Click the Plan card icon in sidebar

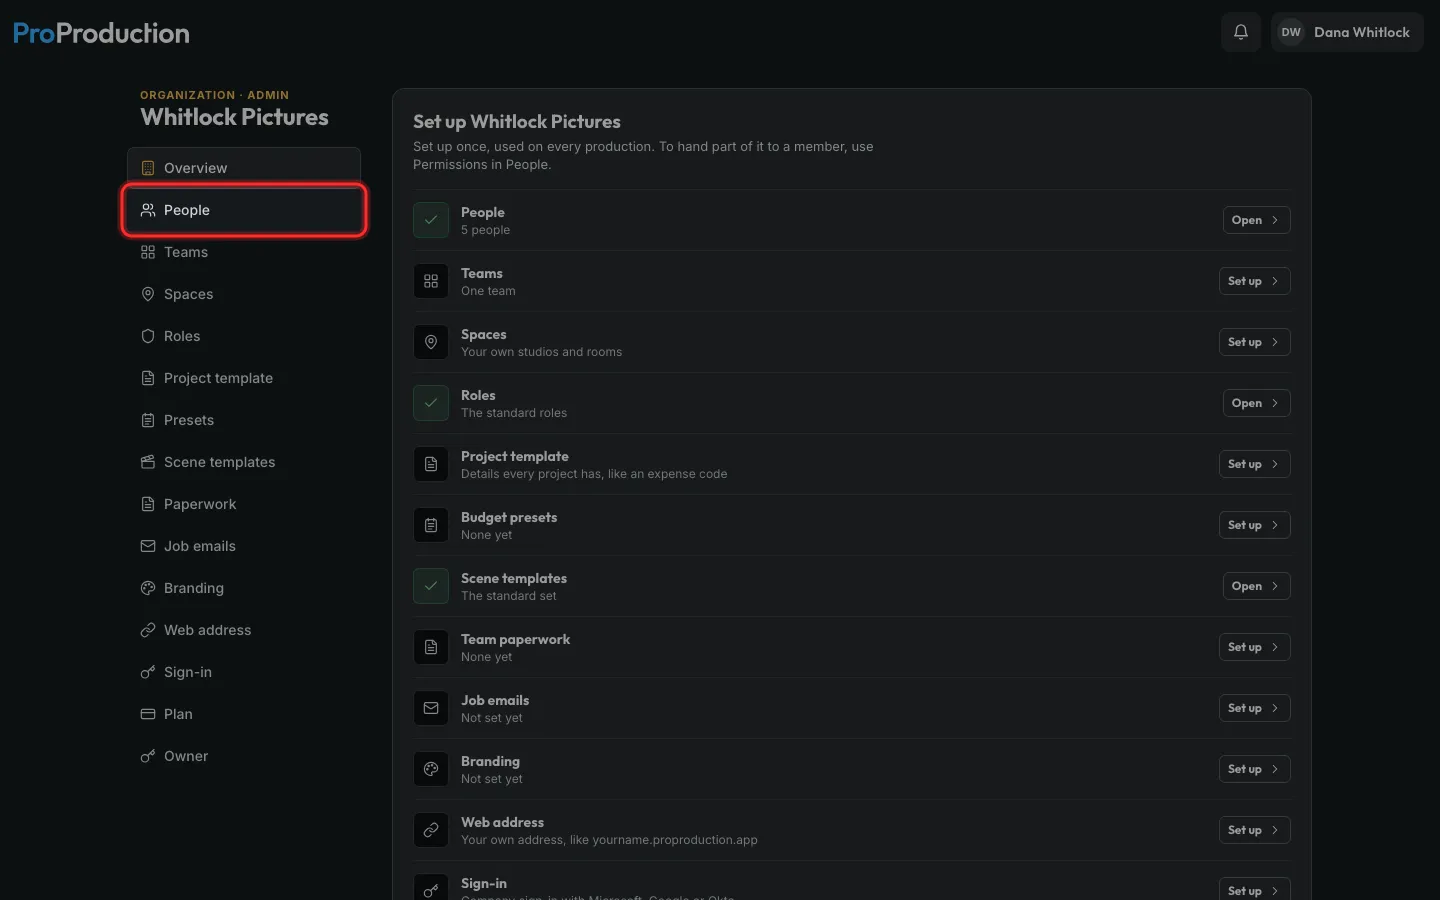(148, 714)
